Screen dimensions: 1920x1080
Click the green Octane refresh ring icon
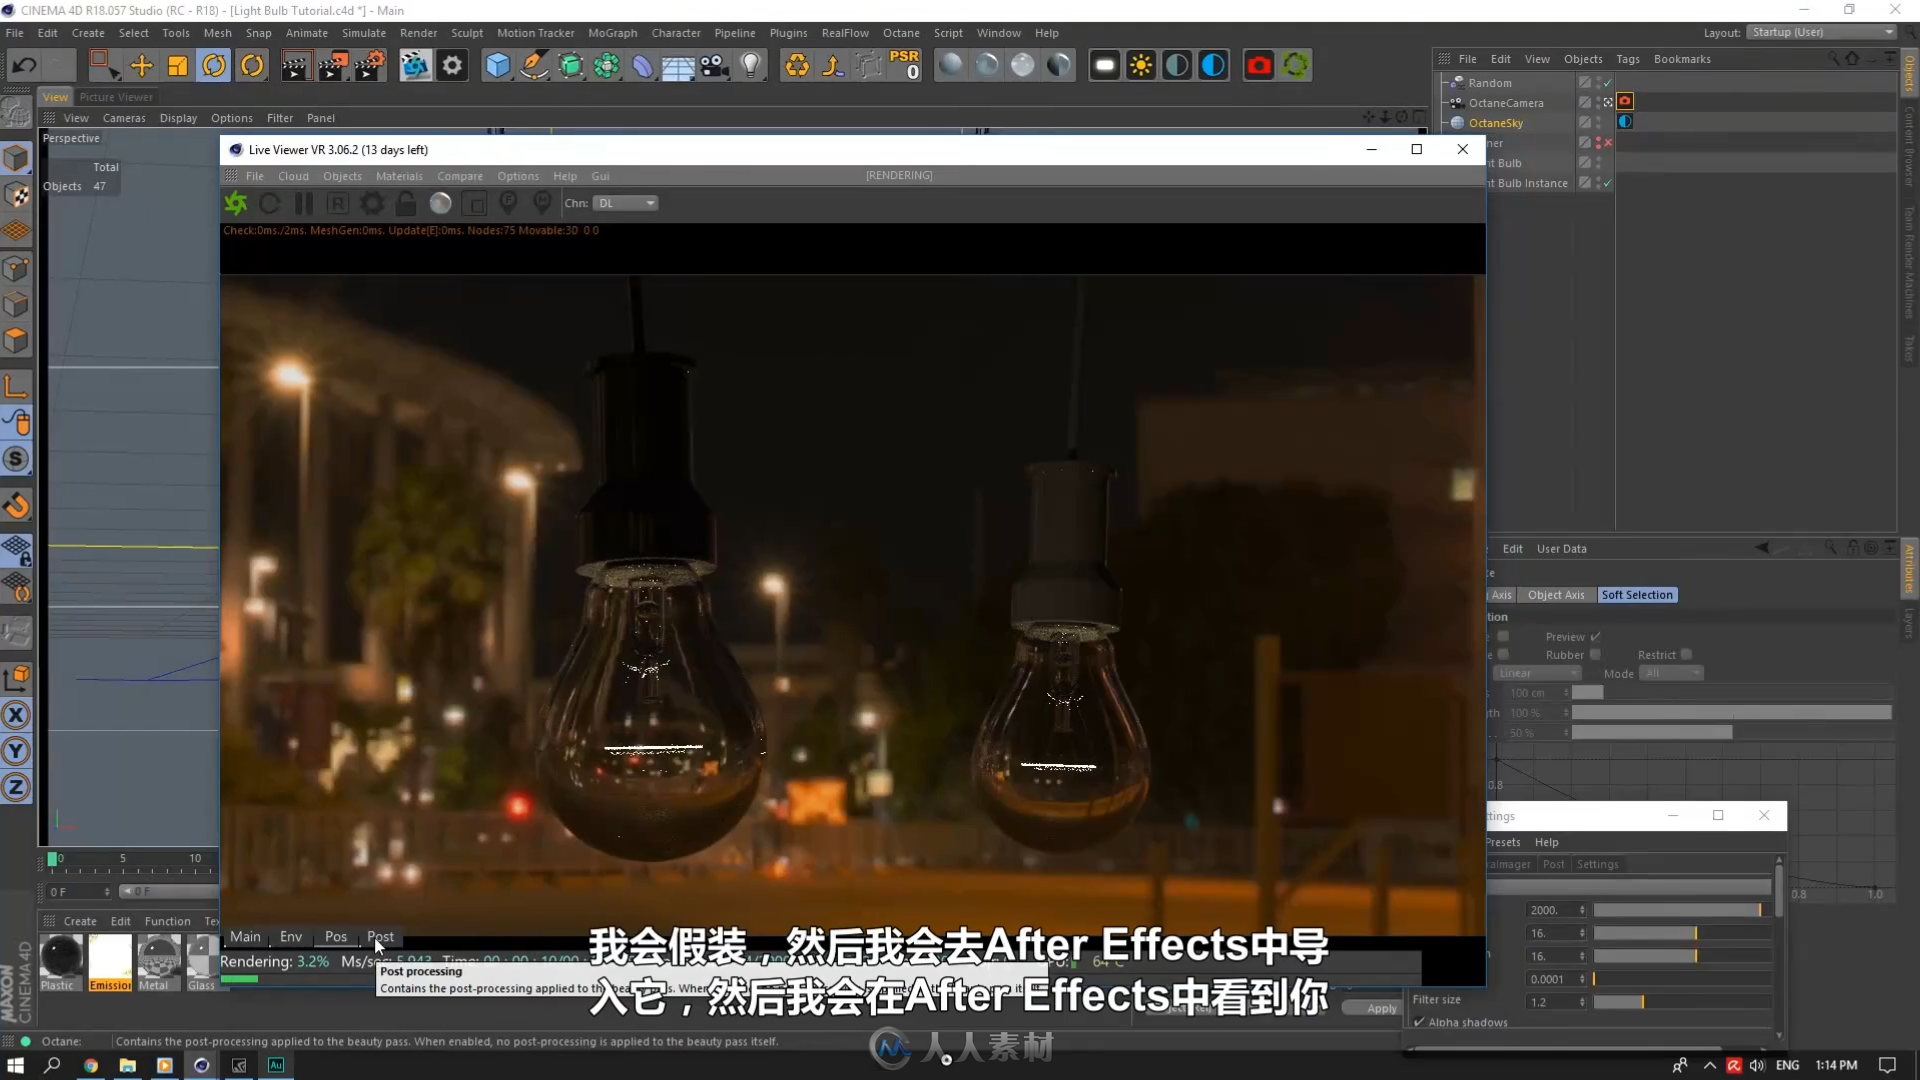pyautogui.click(x=1296, y=66)
